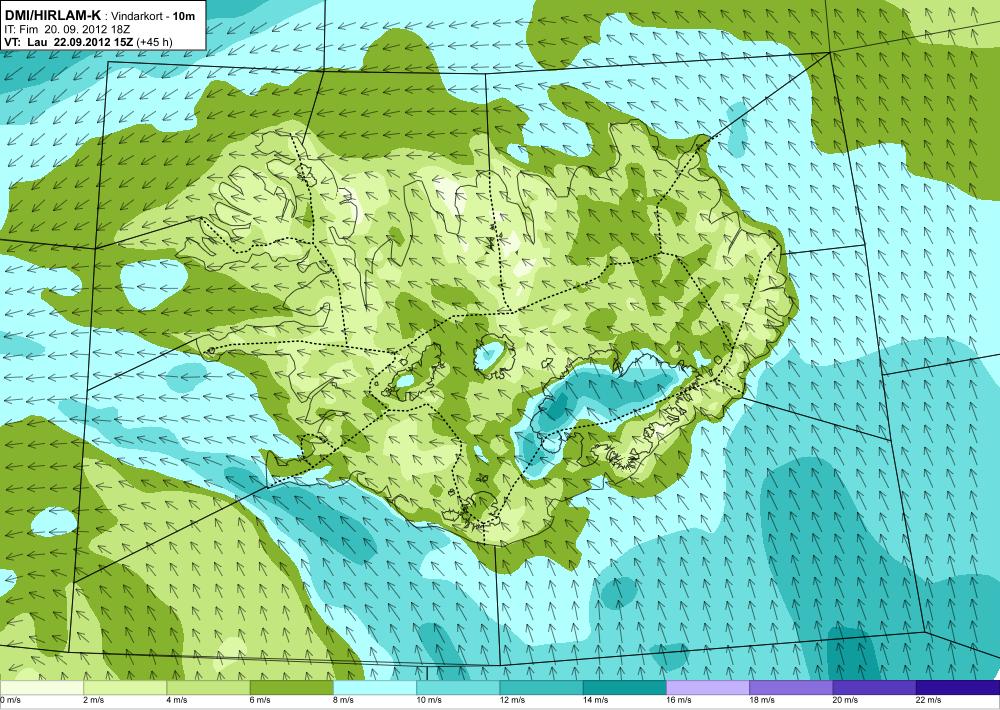Pick the pale cyan 8–10 m/s legend swatch
1000x710 pixels.
[x=375, y=688]
